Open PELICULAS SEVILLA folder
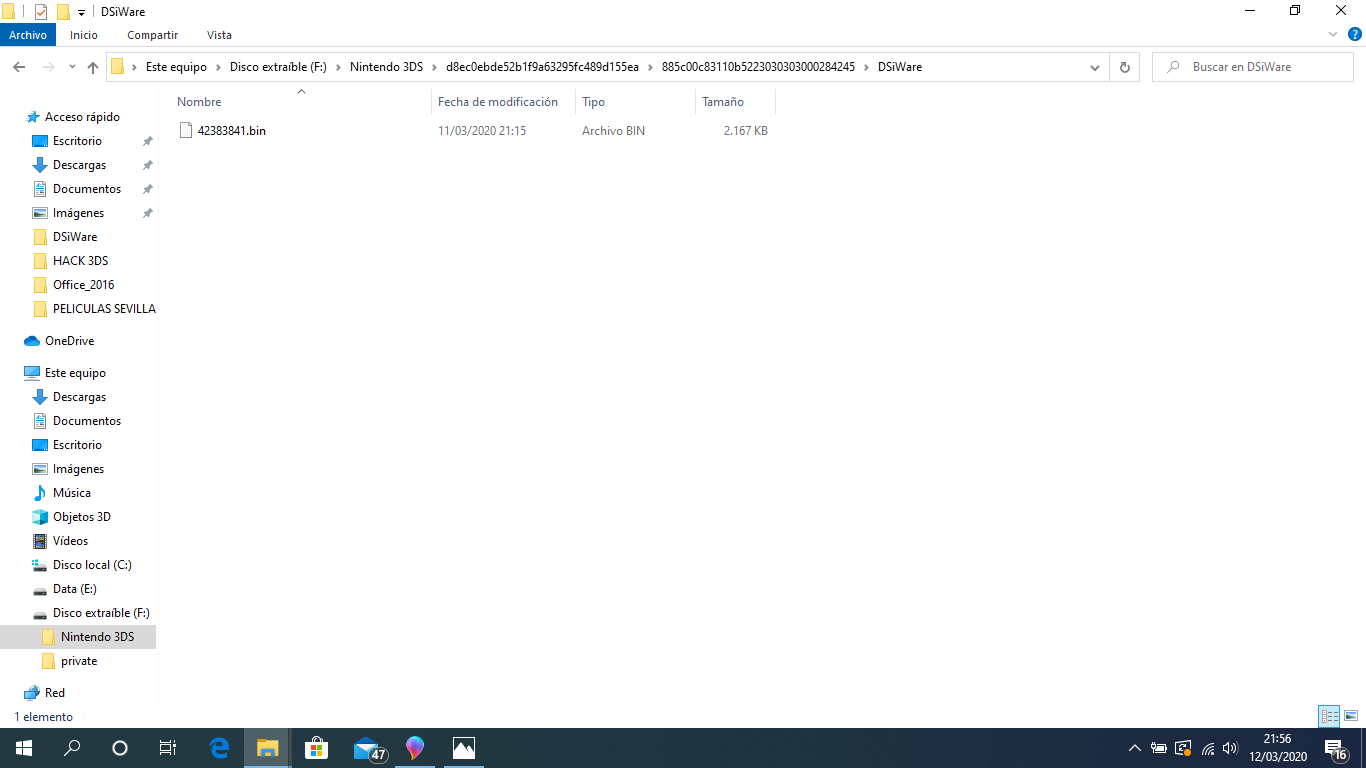 tap(104, 309)
